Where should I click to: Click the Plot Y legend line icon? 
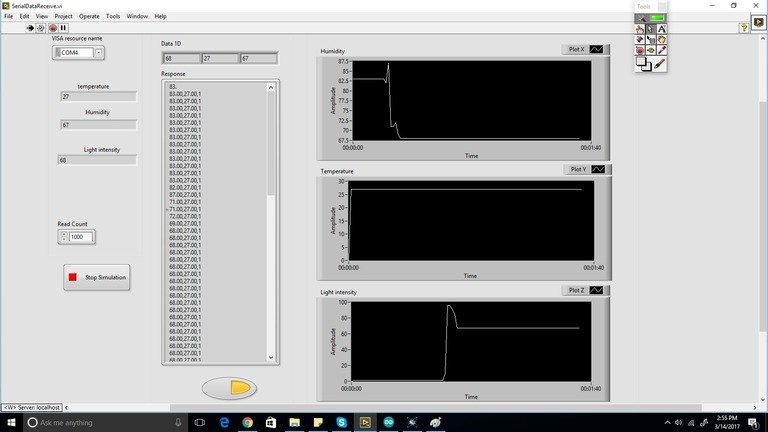(x=598, y=169)
